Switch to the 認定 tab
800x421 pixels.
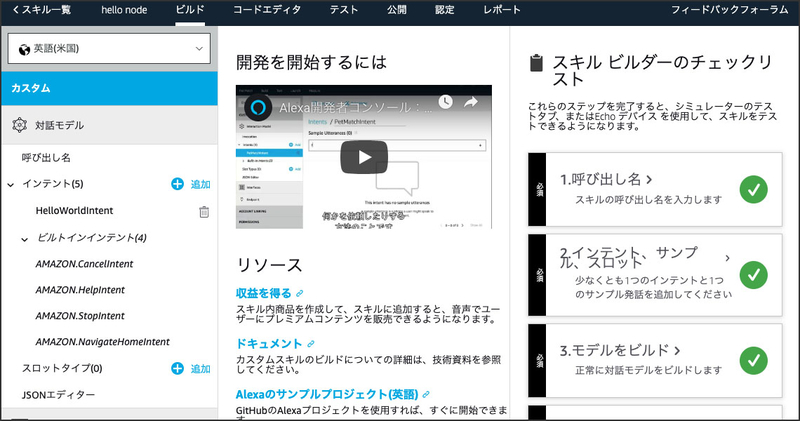[x=444, y=10]
